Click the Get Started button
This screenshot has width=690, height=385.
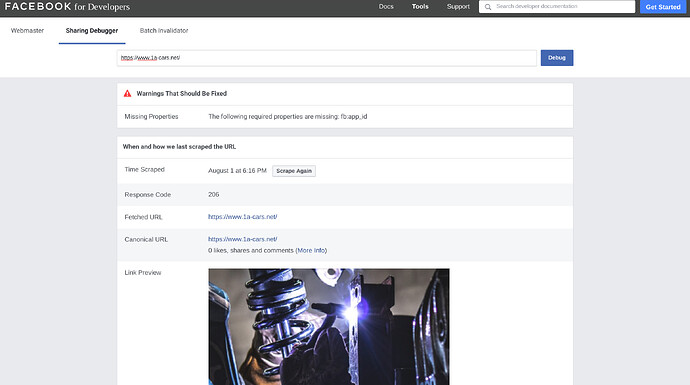[x=663, y=7]
